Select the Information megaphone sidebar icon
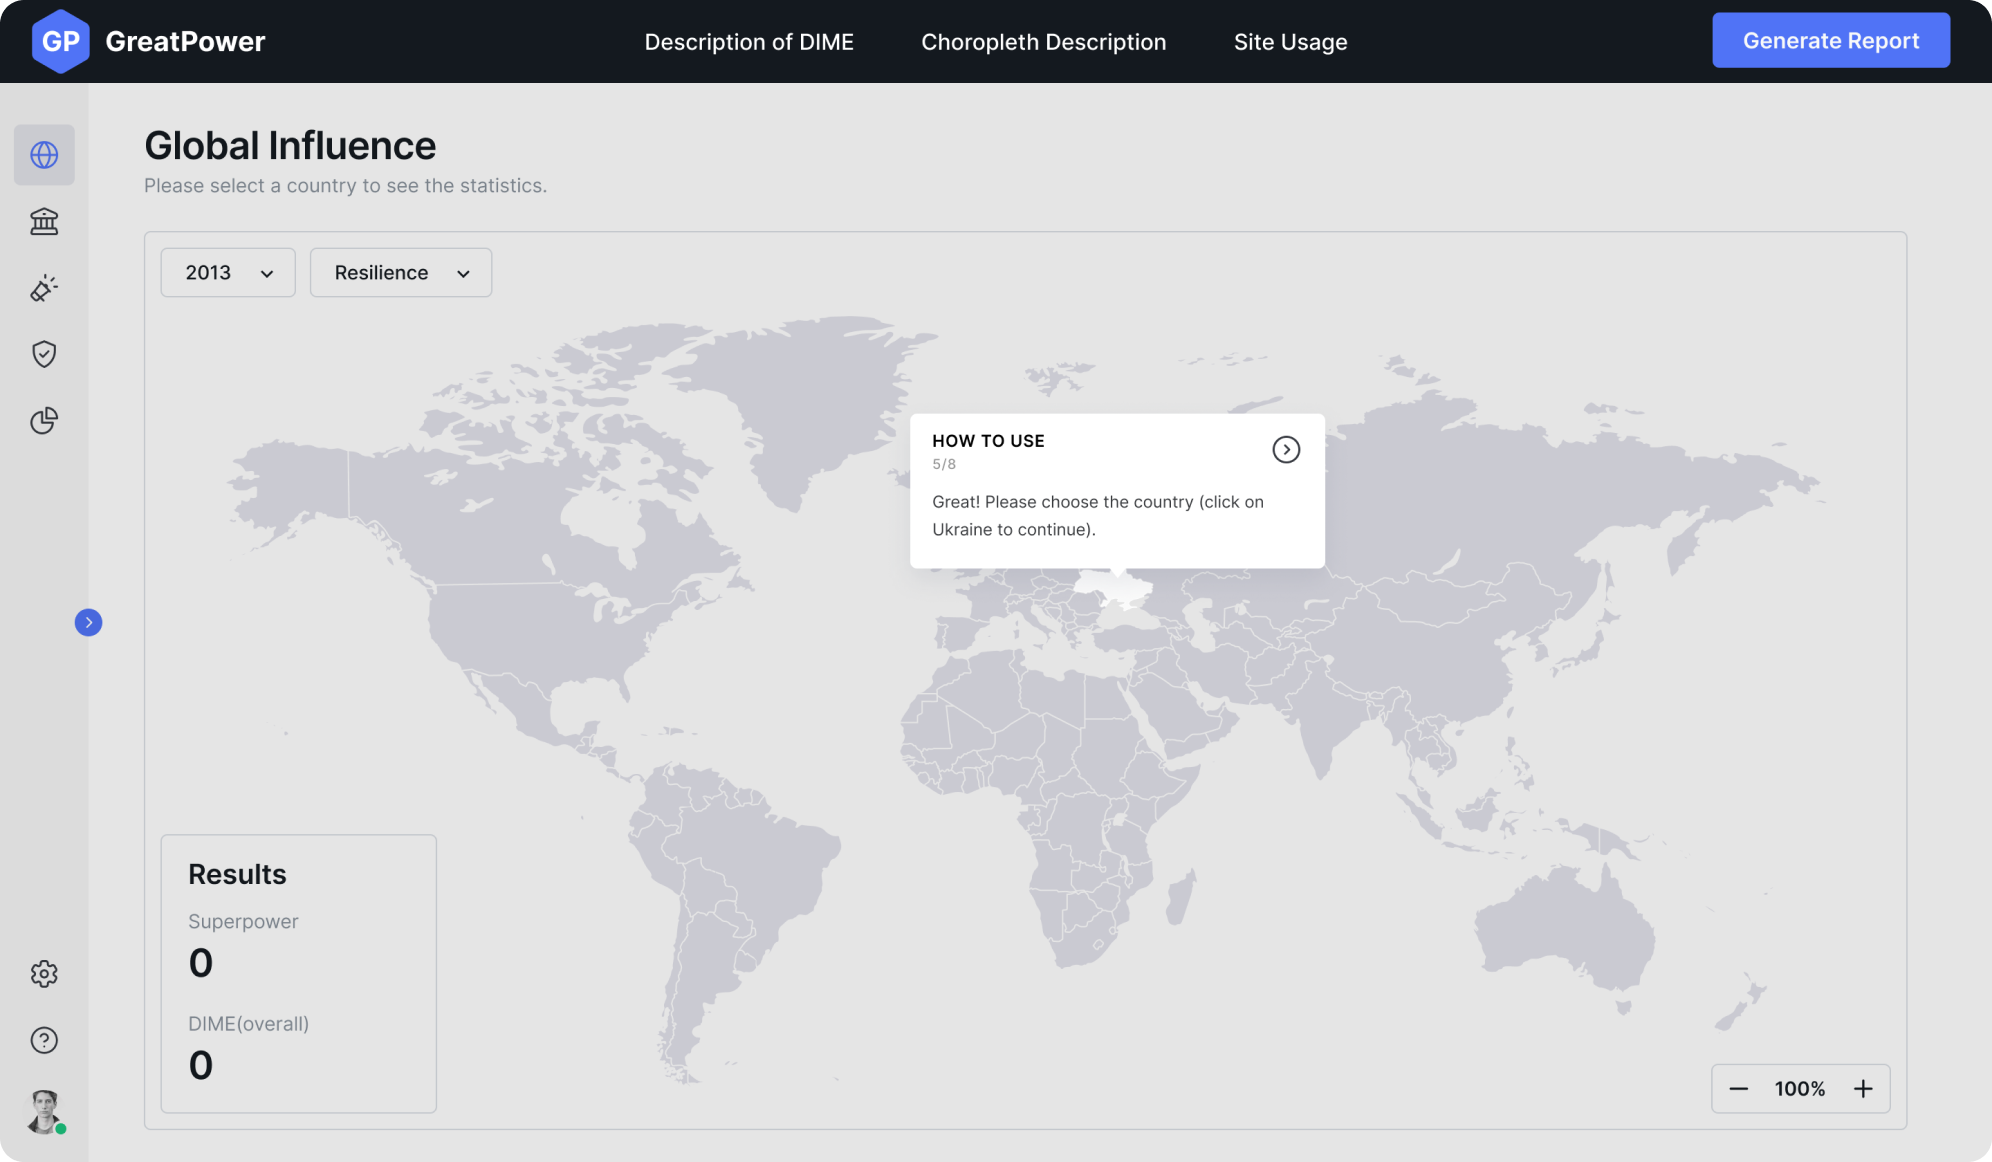Viewport: 1992px width, 1162px height. [44, 288]
